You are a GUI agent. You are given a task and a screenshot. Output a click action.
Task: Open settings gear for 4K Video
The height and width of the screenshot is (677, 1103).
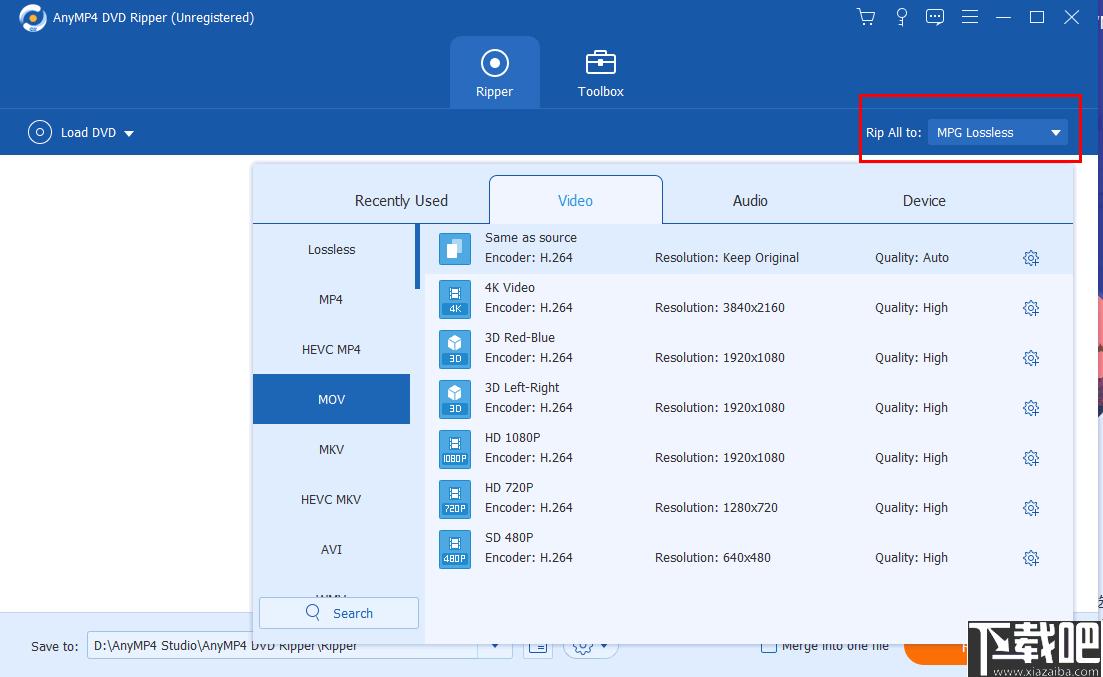click(x=1031, y=308)
